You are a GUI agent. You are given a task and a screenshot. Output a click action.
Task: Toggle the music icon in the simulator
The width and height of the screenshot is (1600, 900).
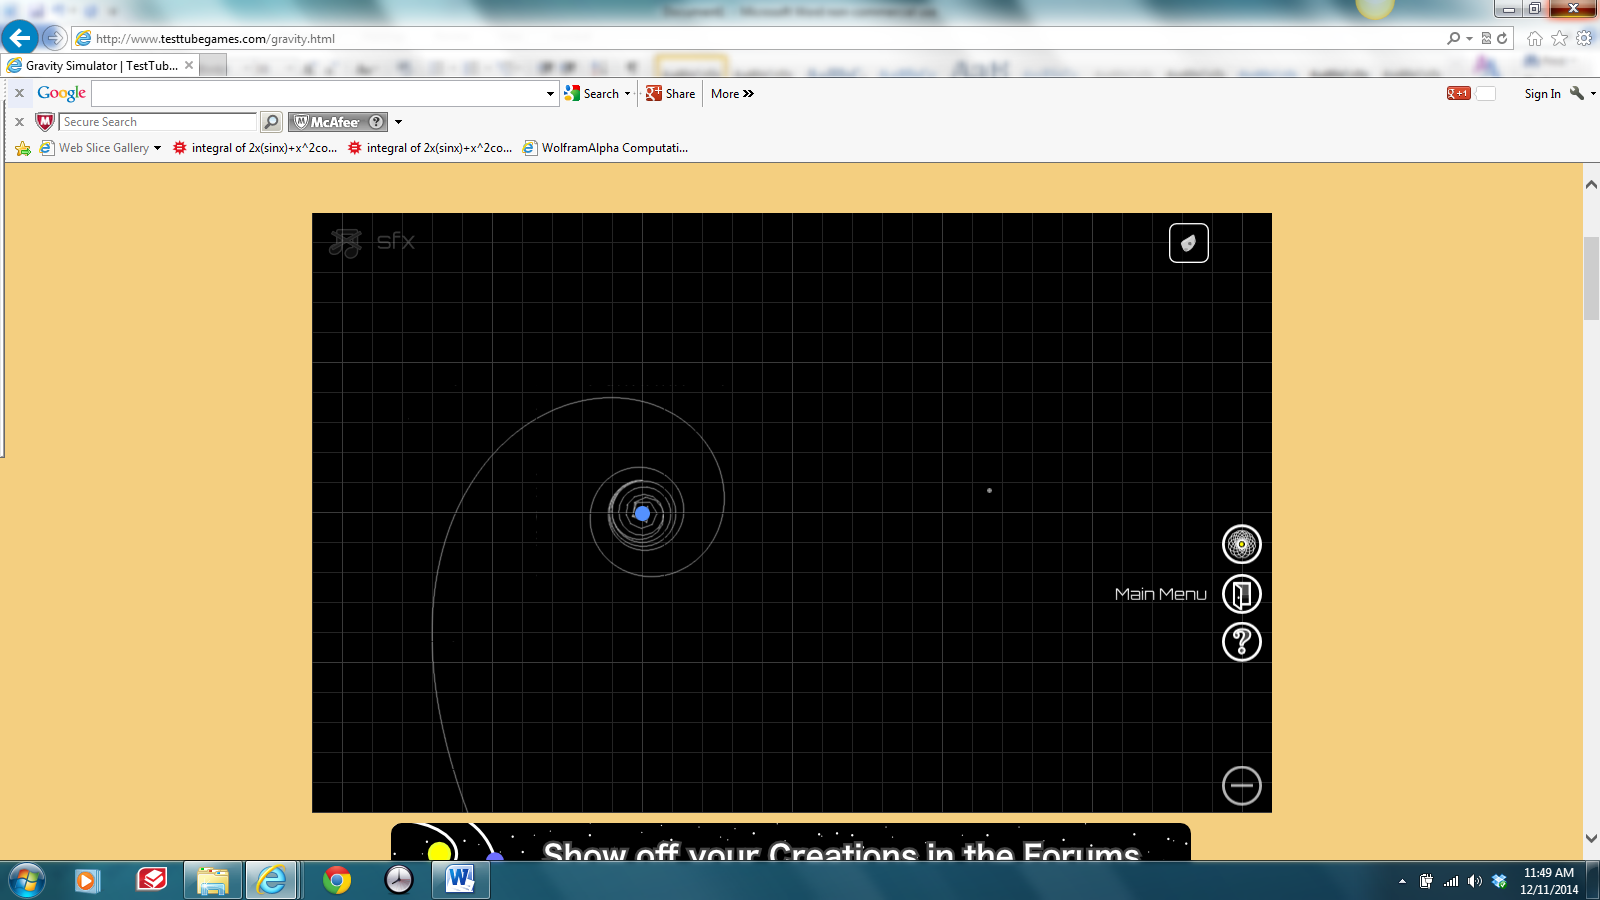click(x=345, y=243)
